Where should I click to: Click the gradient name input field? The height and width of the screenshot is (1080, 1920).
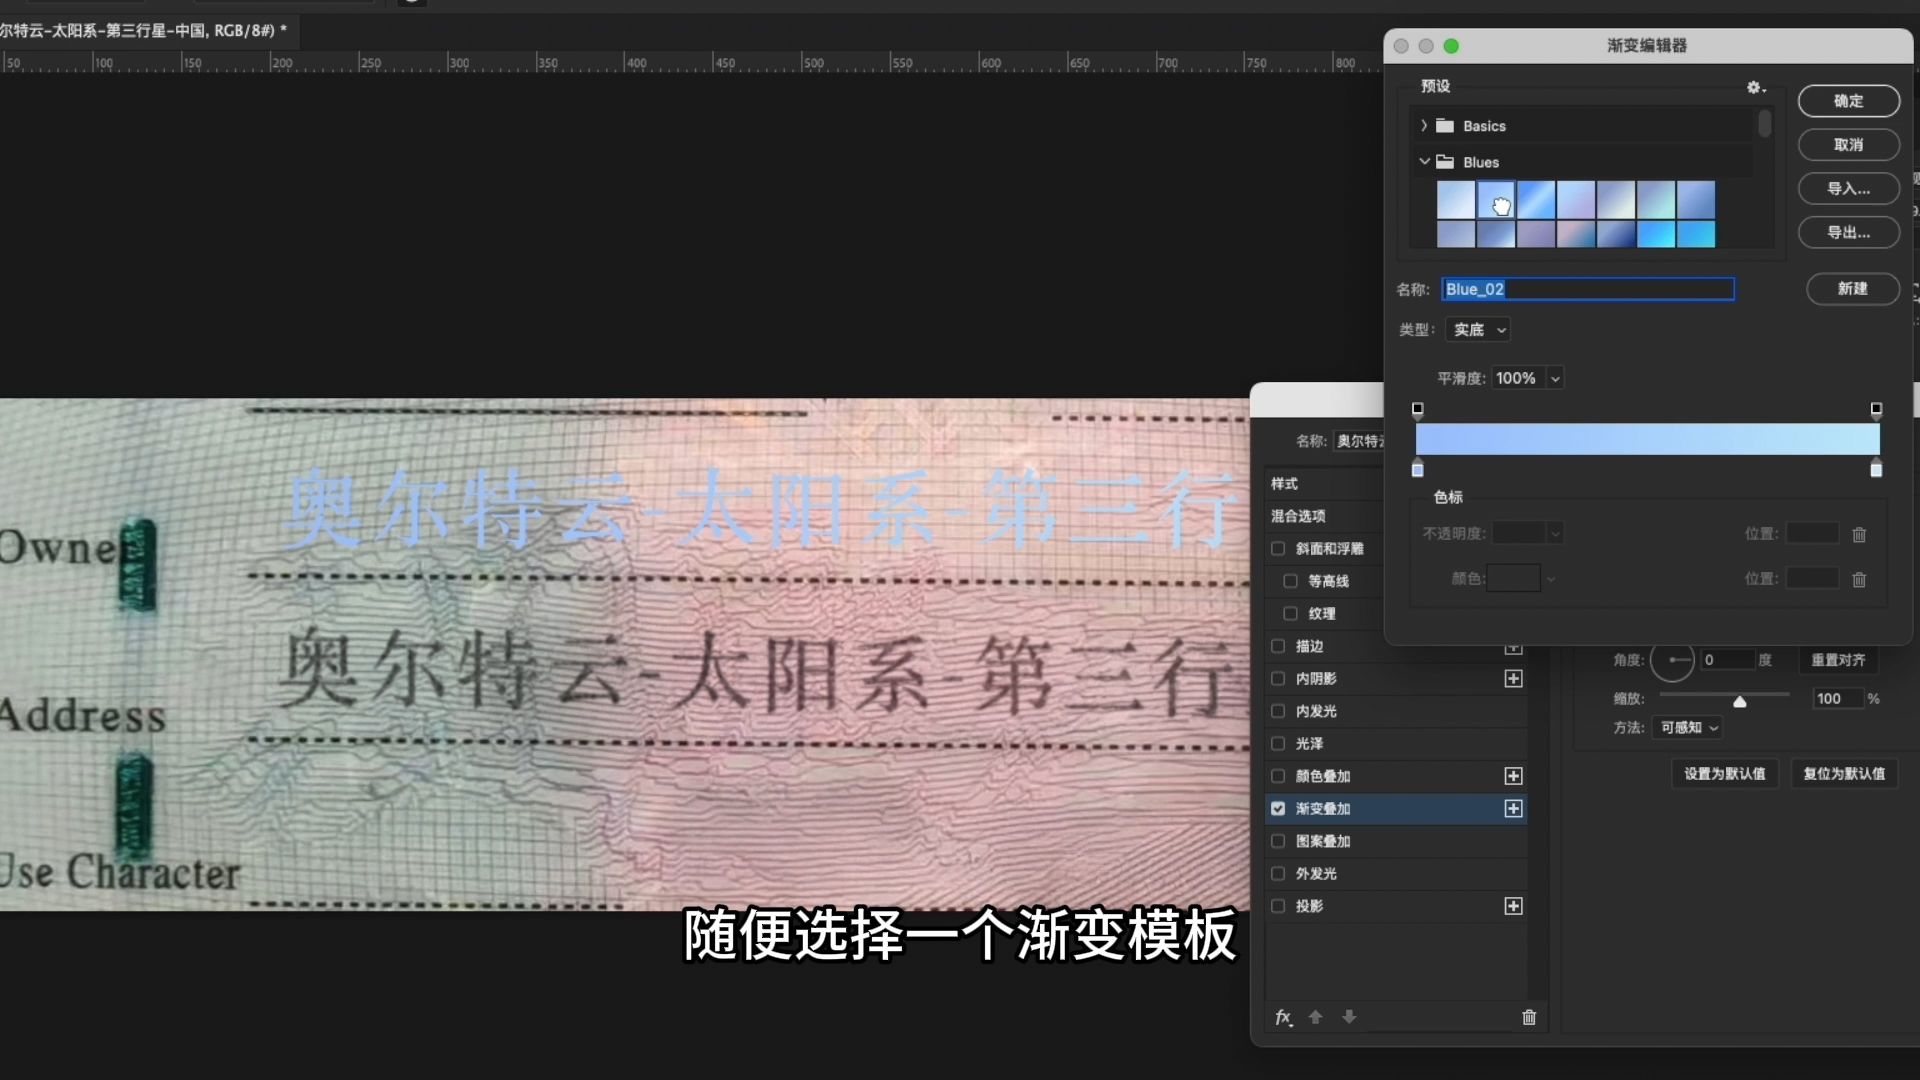1587,289
